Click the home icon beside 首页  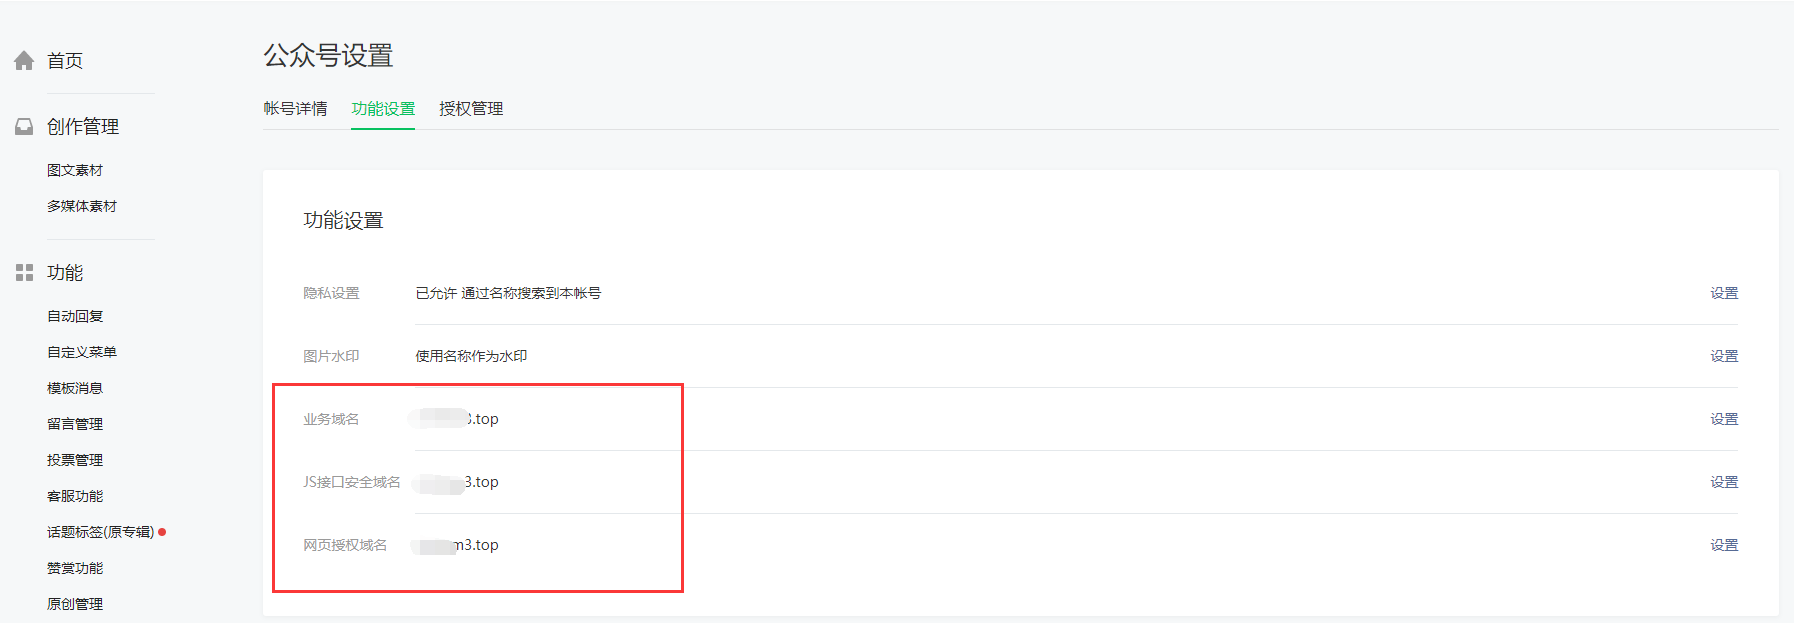(24, 61)
